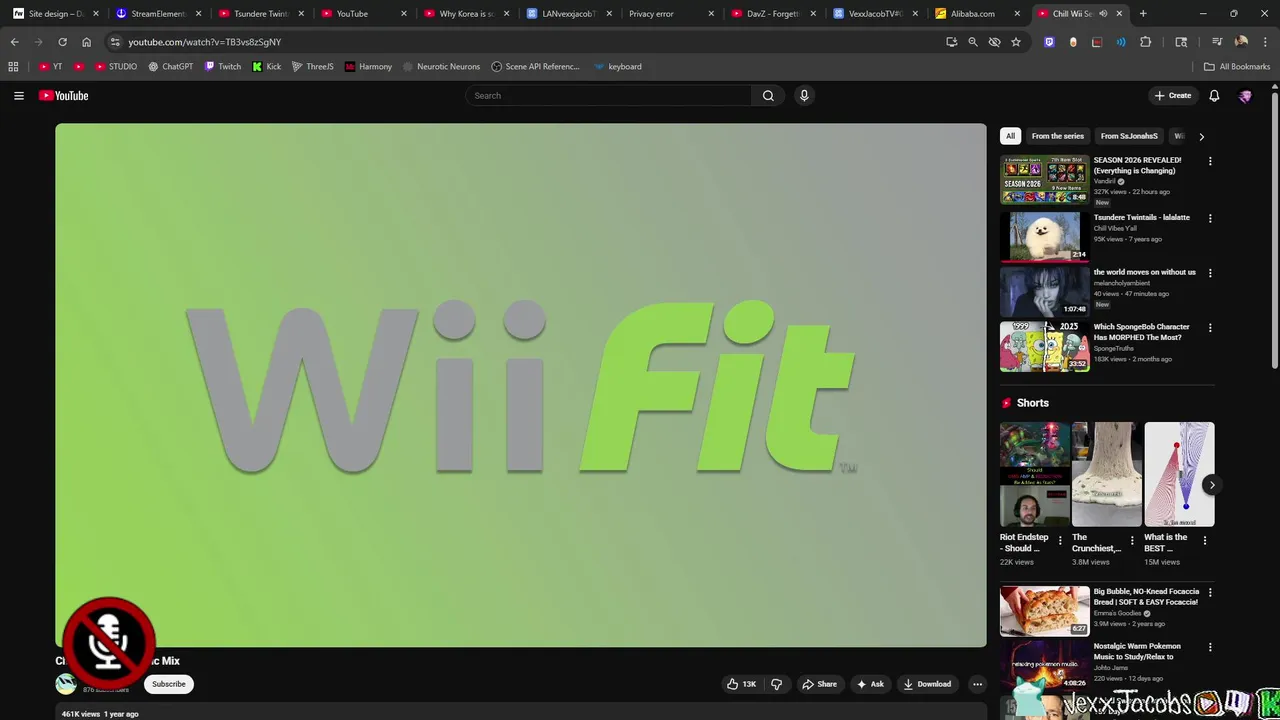1280x720 pixels.
Task: Open options for the world moves on video
Action: click(x=1210, y=273)
